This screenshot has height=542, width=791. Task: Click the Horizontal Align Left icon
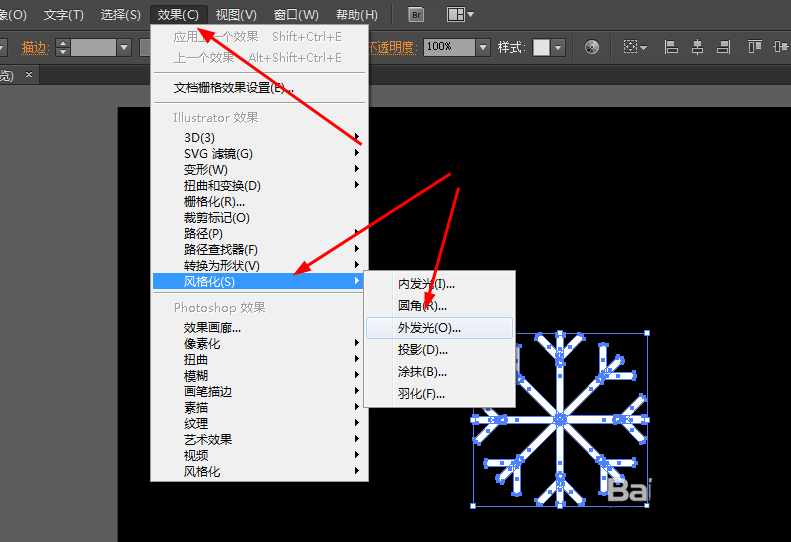tap(671, 47)
